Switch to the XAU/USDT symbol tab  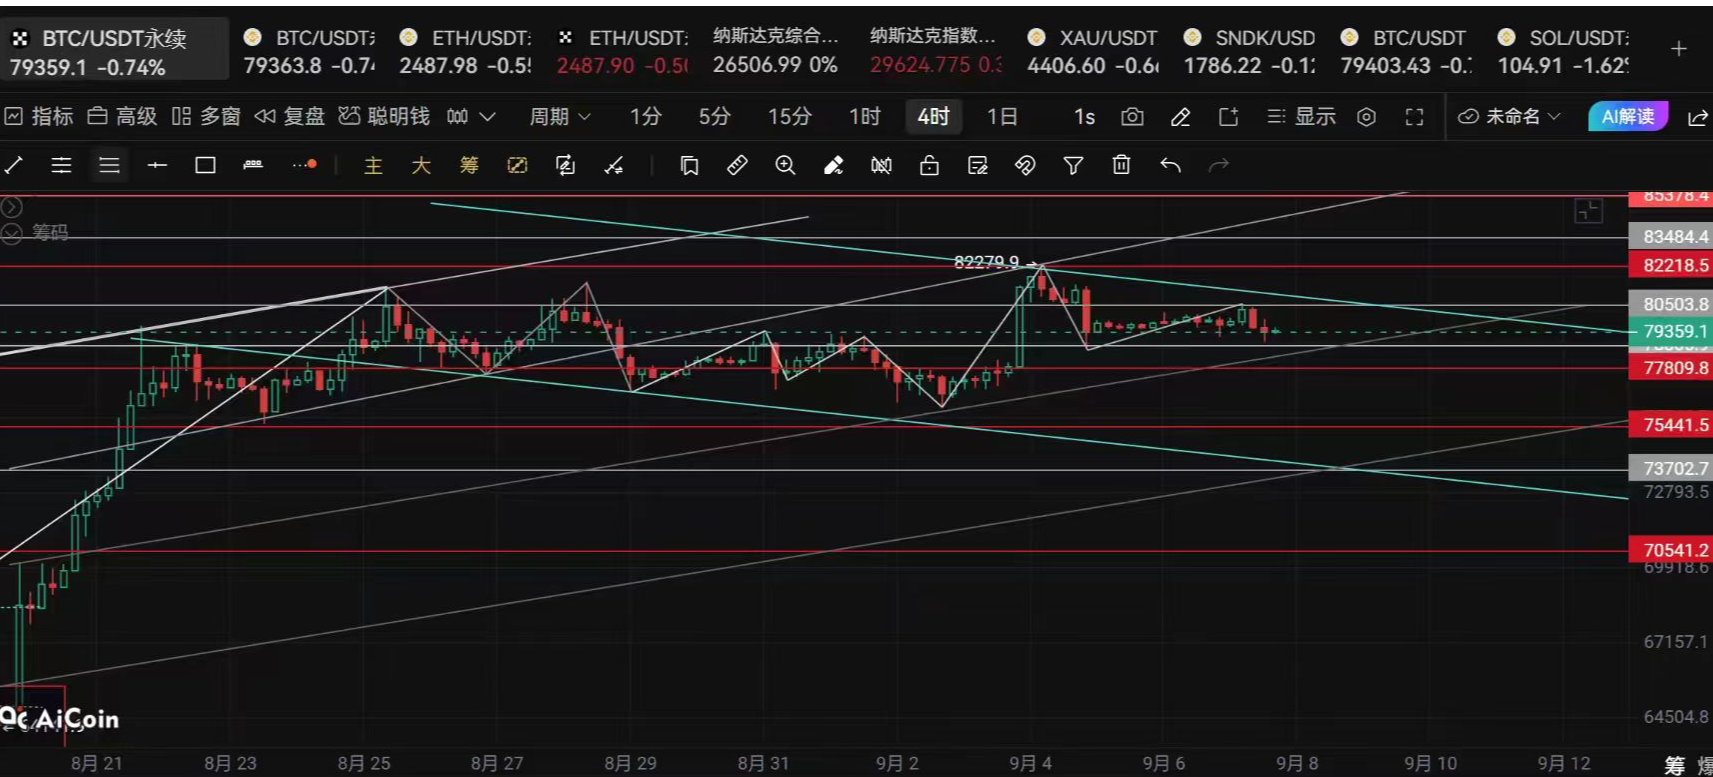pos(1093,52)
